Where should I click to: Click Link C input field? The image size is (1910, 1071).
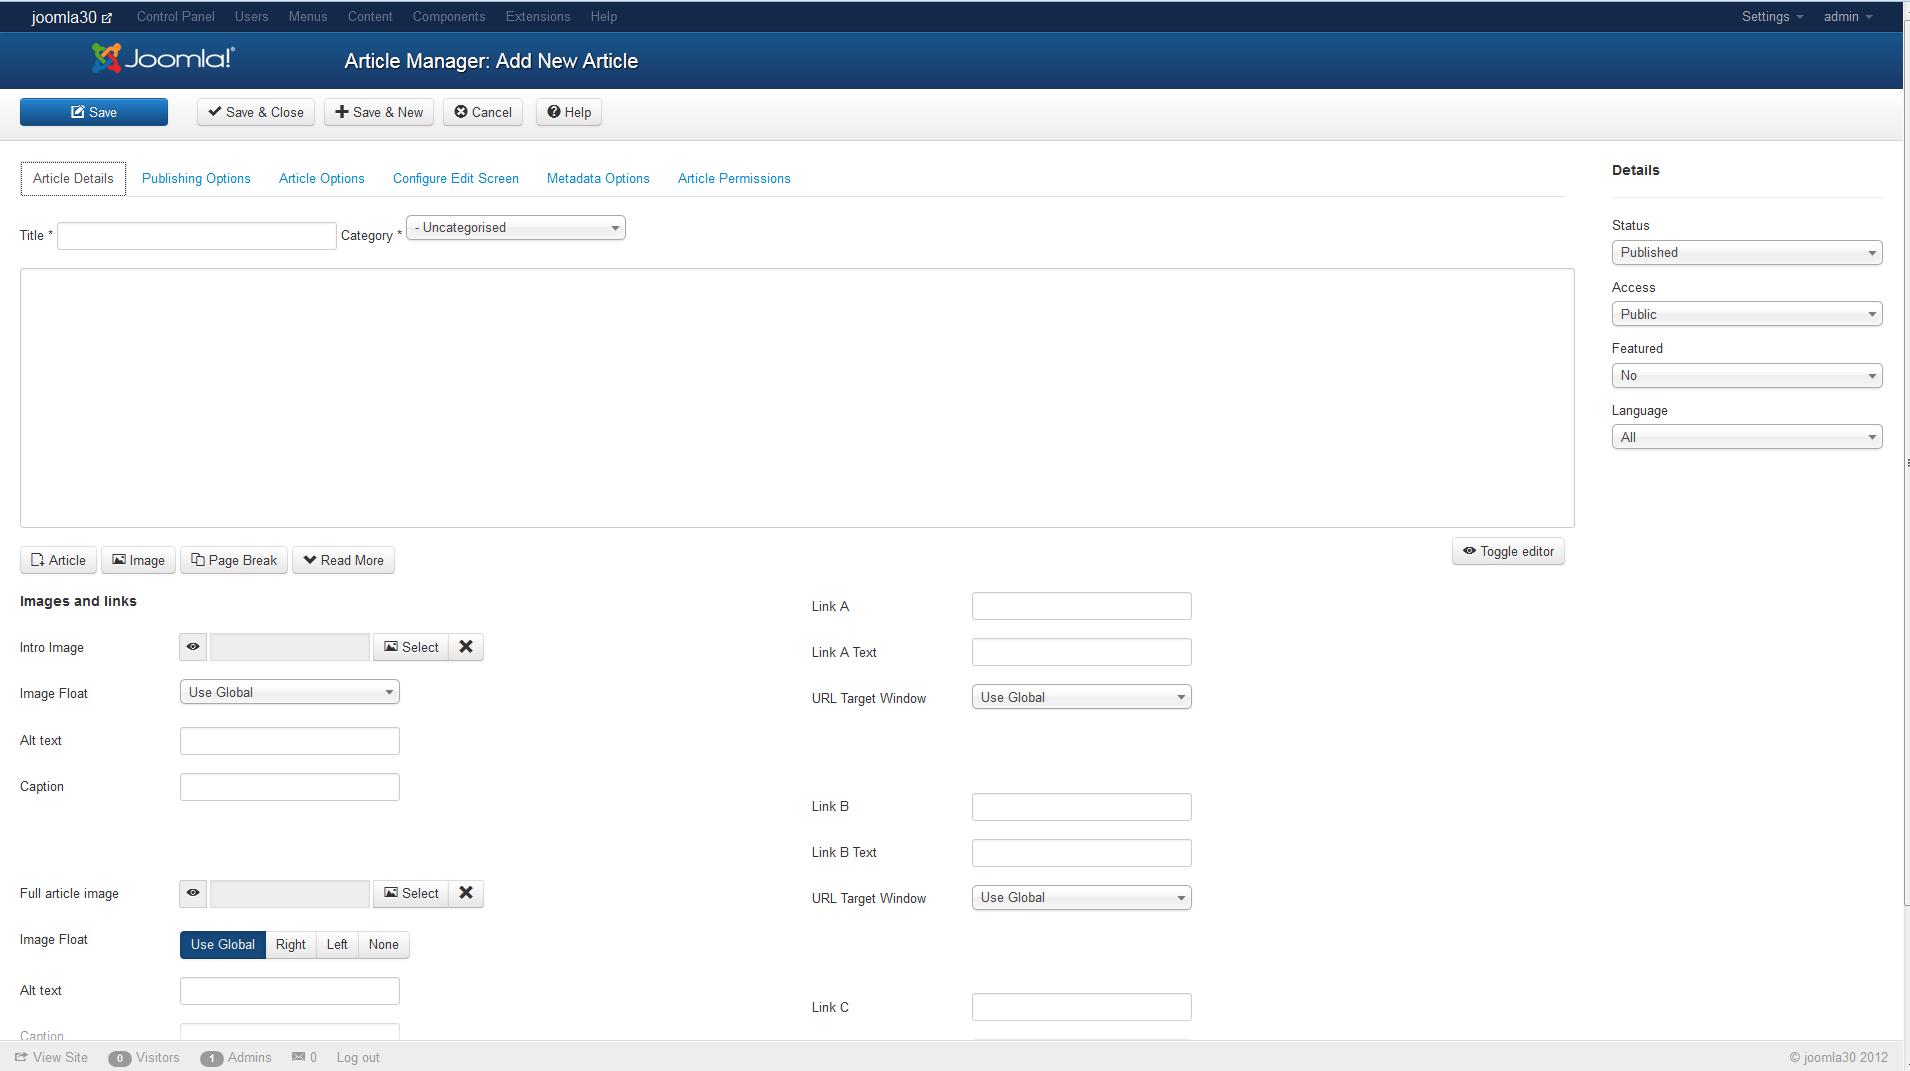(x=1082, y=1007)
